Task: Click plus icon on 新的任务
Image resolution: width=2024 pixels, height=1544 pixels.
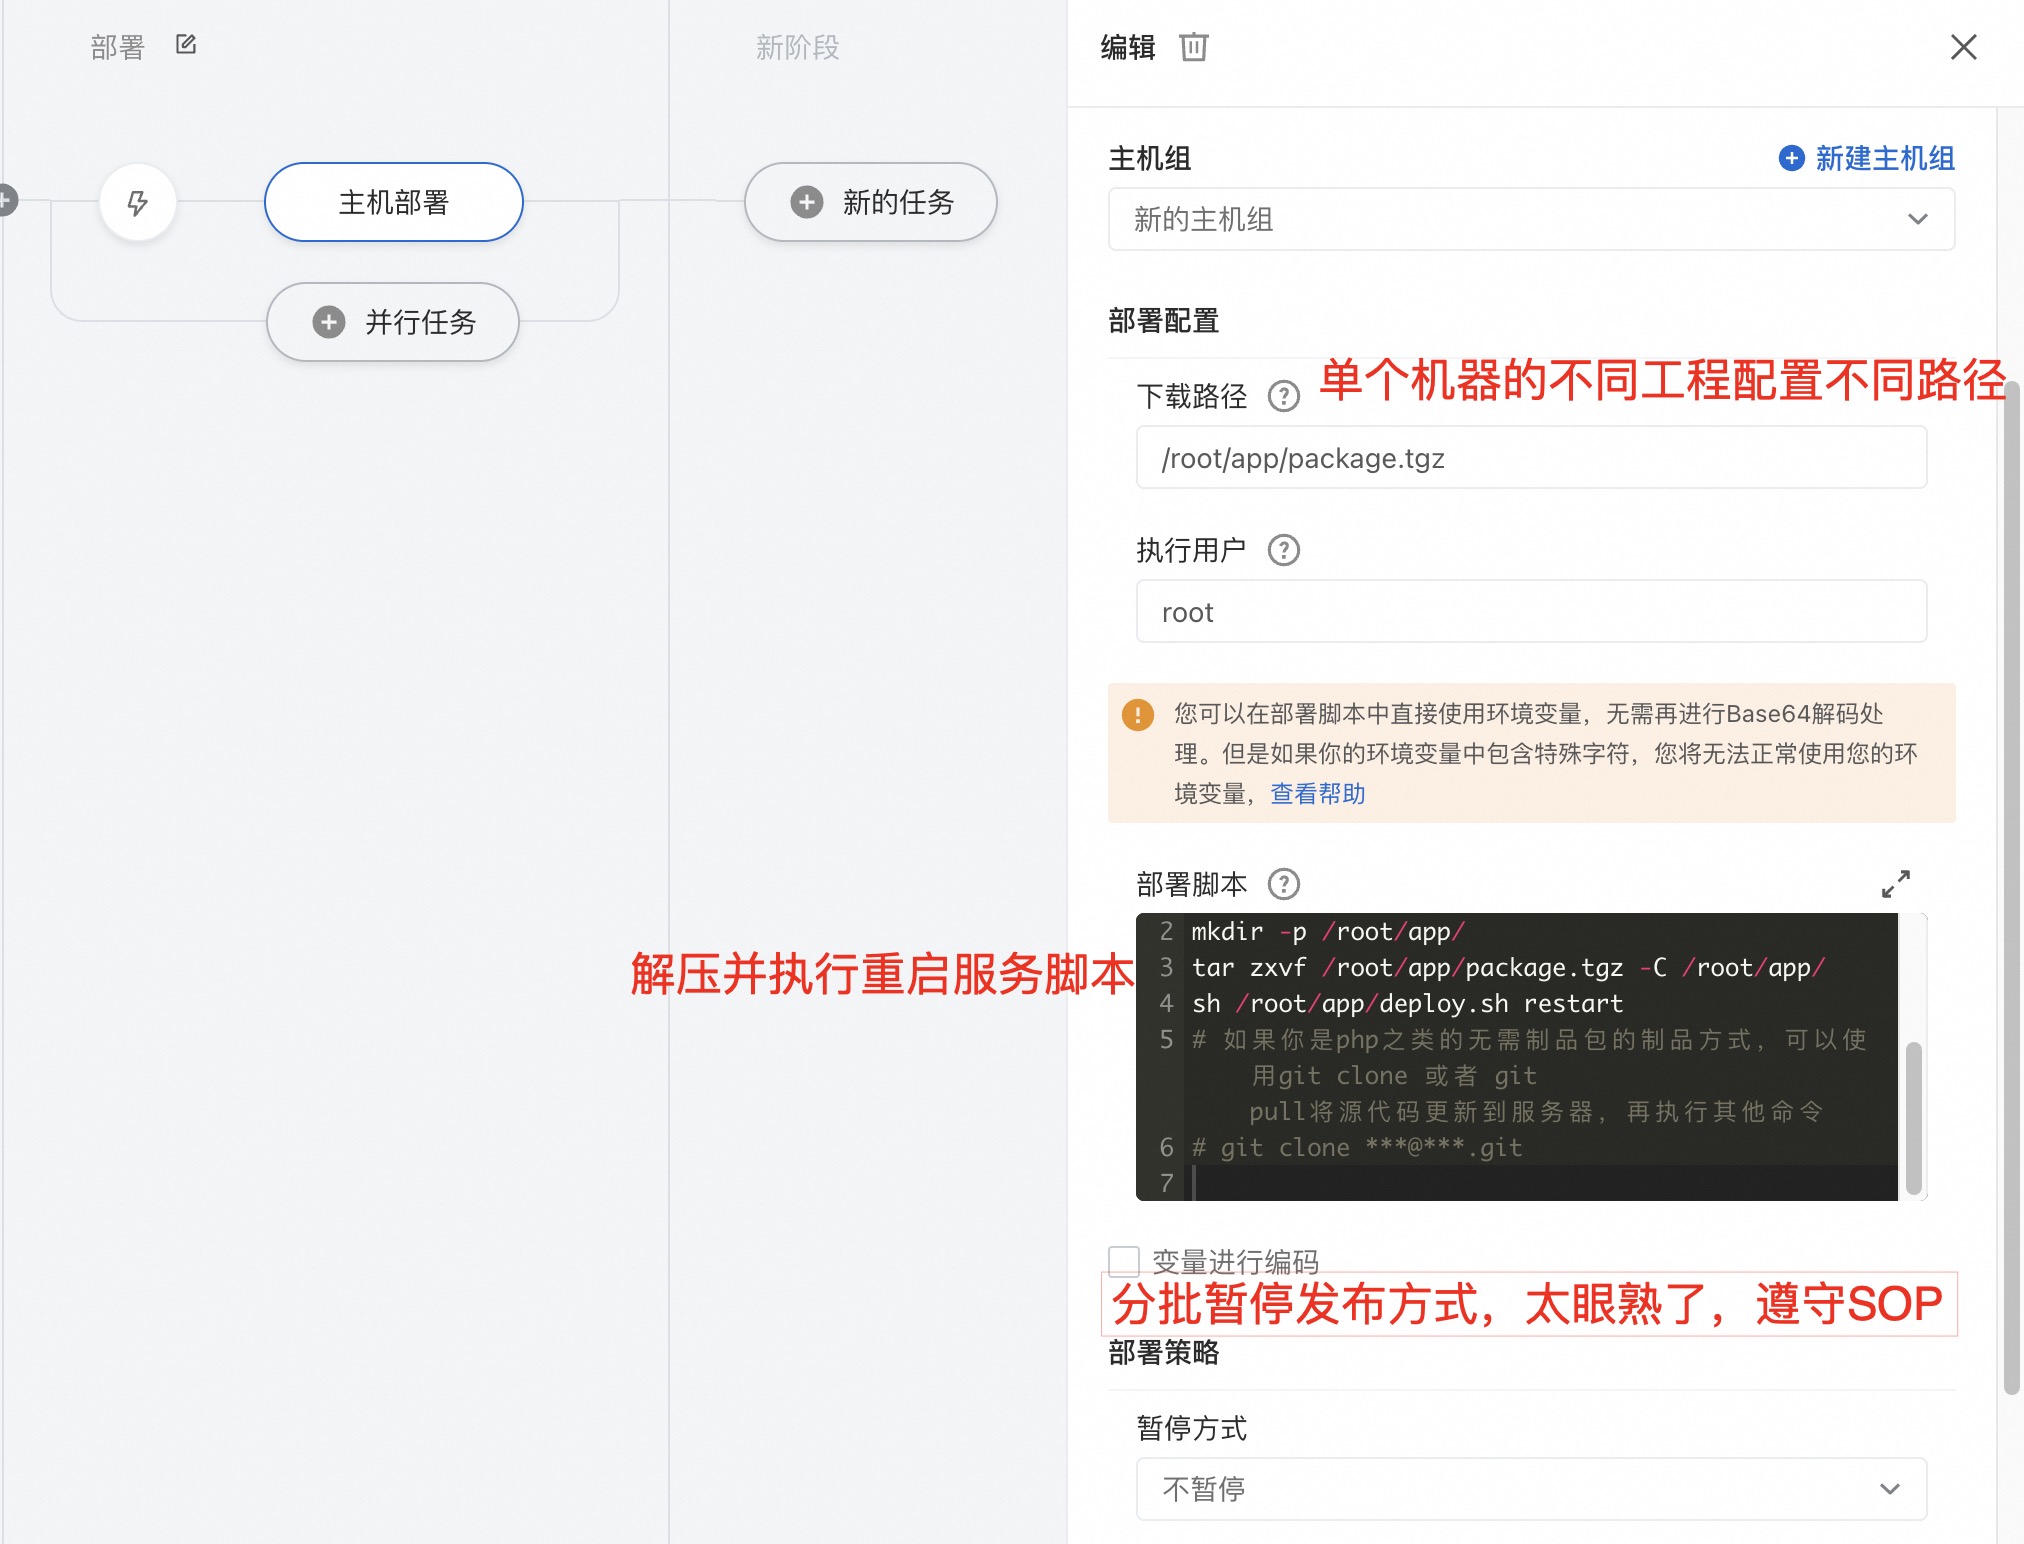Action: tap(807, 202)
